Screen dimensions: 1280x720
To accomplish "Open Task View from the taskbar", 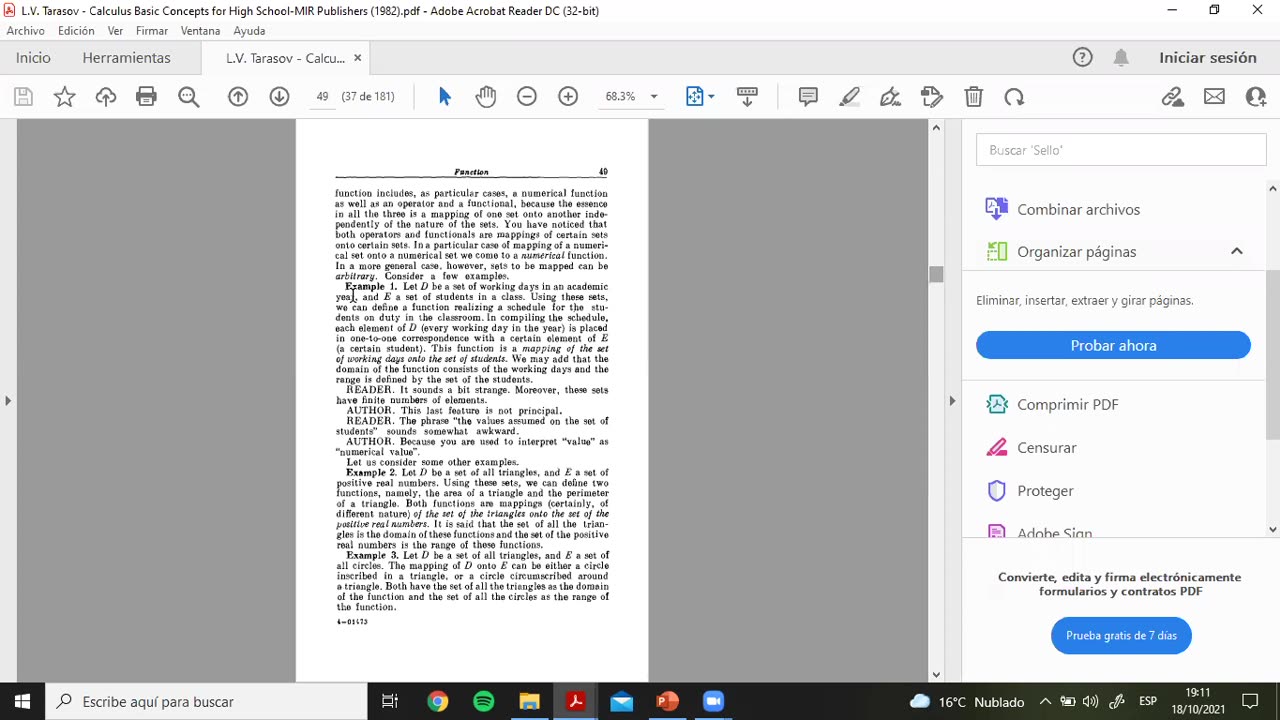I will (x=390, y=701).
